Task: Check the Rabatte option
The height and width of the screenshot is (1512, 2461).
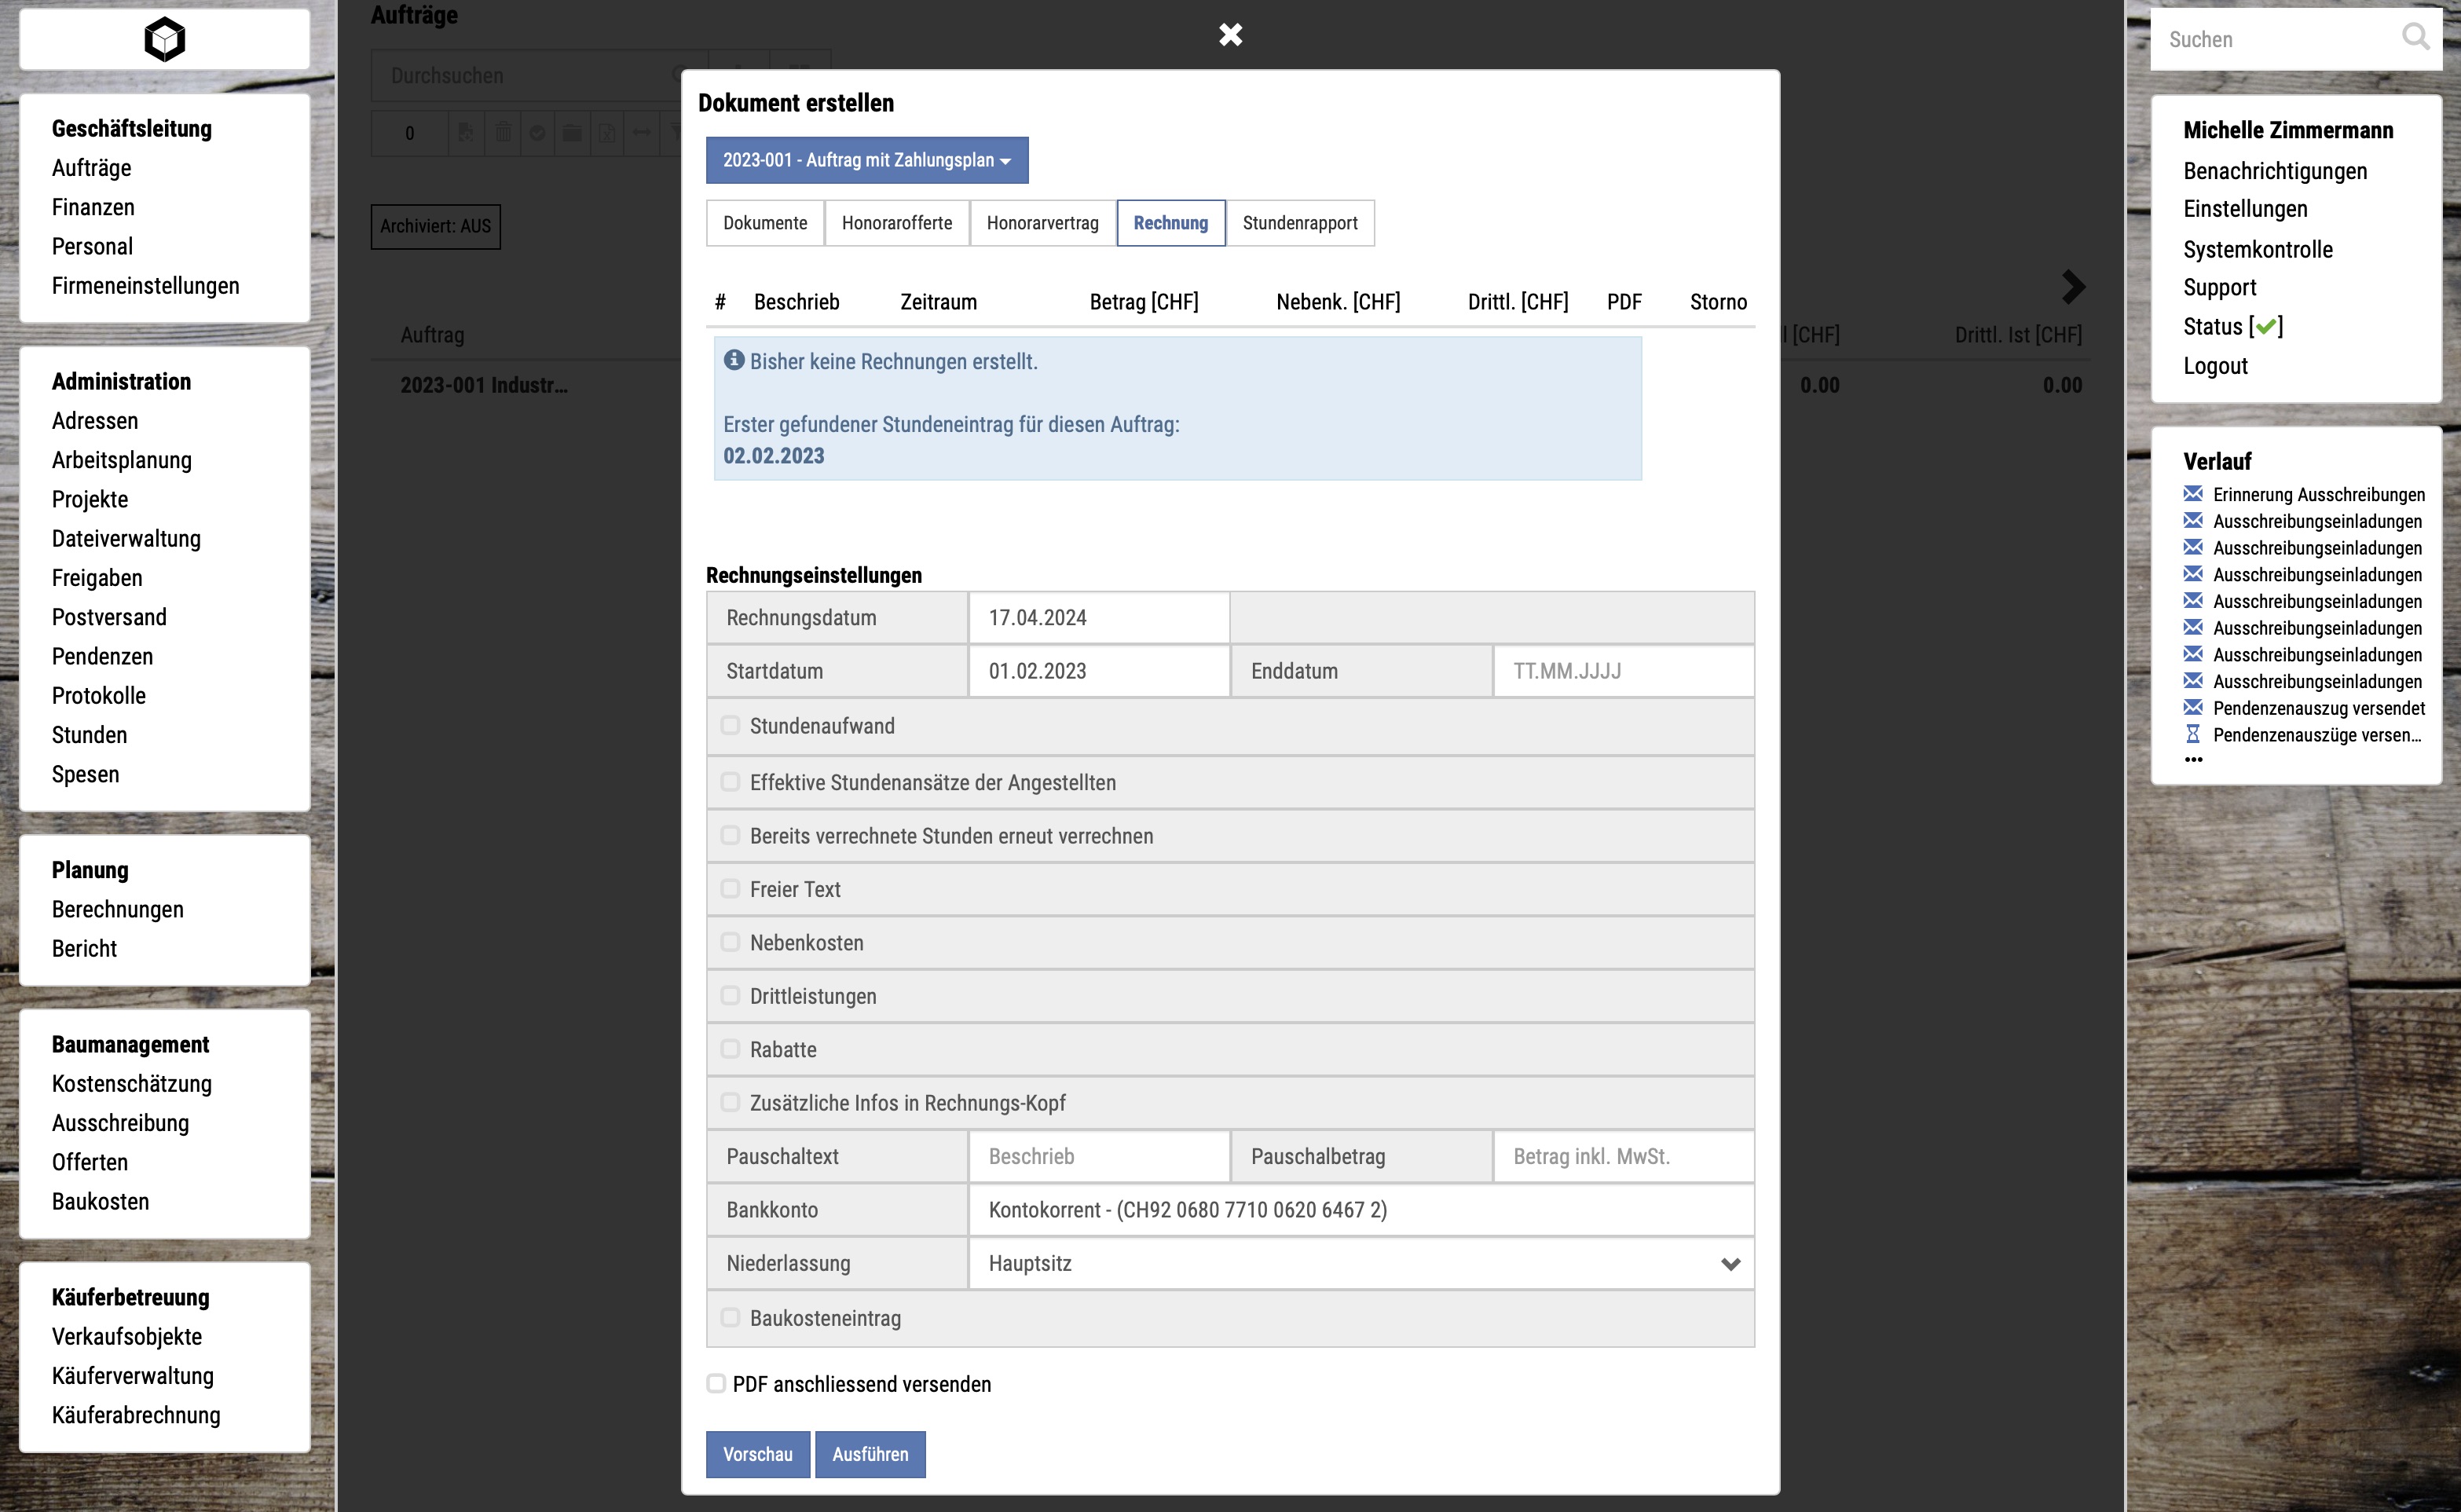Action: [x=730, y=1048]
